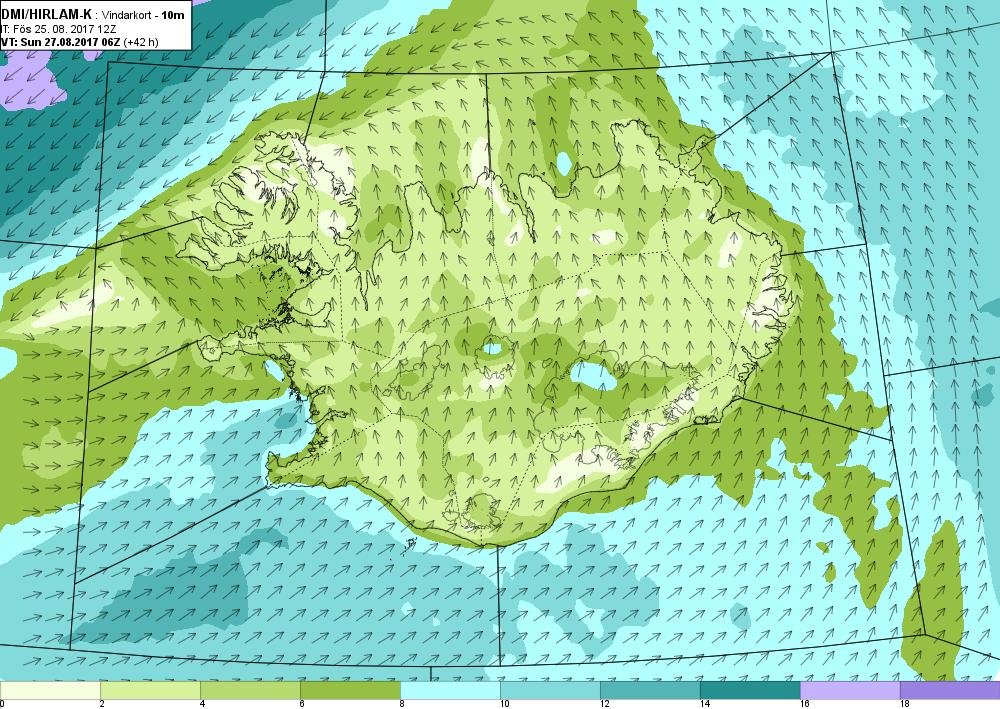Screen dimensions: 1000x709
Task: Click the legend value '4'
Action: 202,704
